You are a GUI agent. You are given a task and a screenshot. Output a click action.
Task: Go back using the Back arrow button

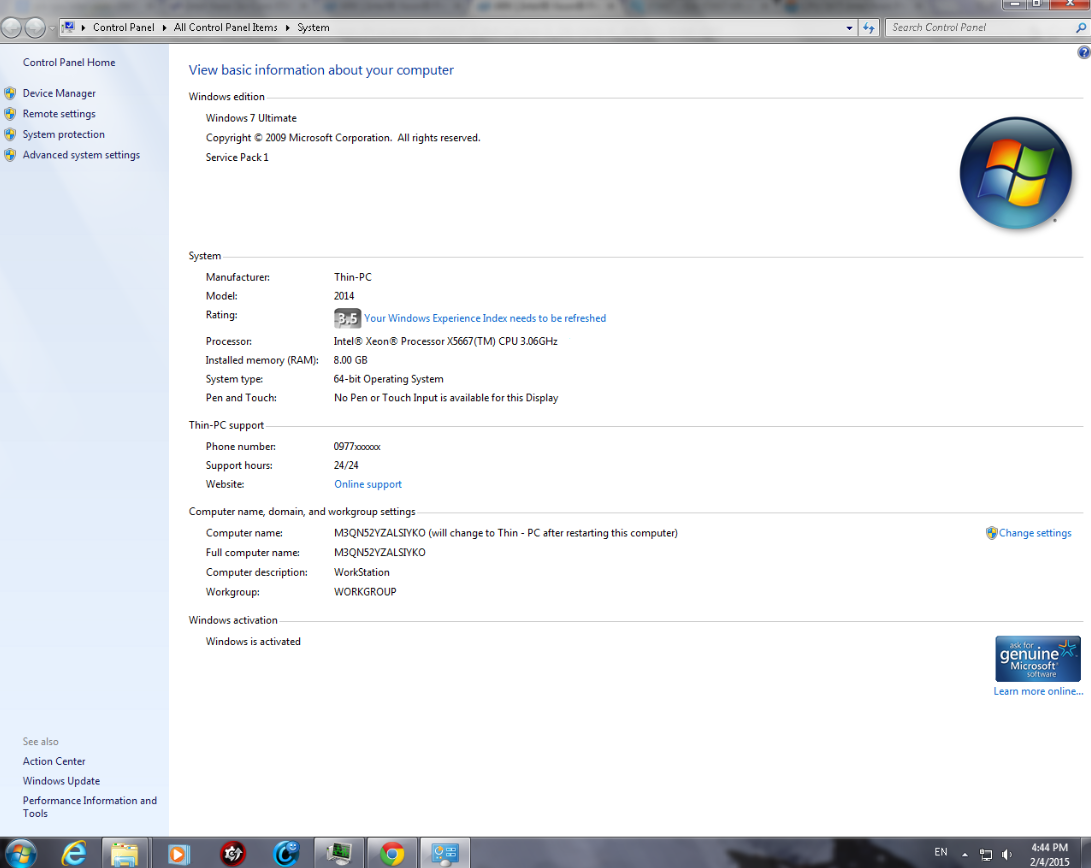pyautogui.click(x=12, y=28)
